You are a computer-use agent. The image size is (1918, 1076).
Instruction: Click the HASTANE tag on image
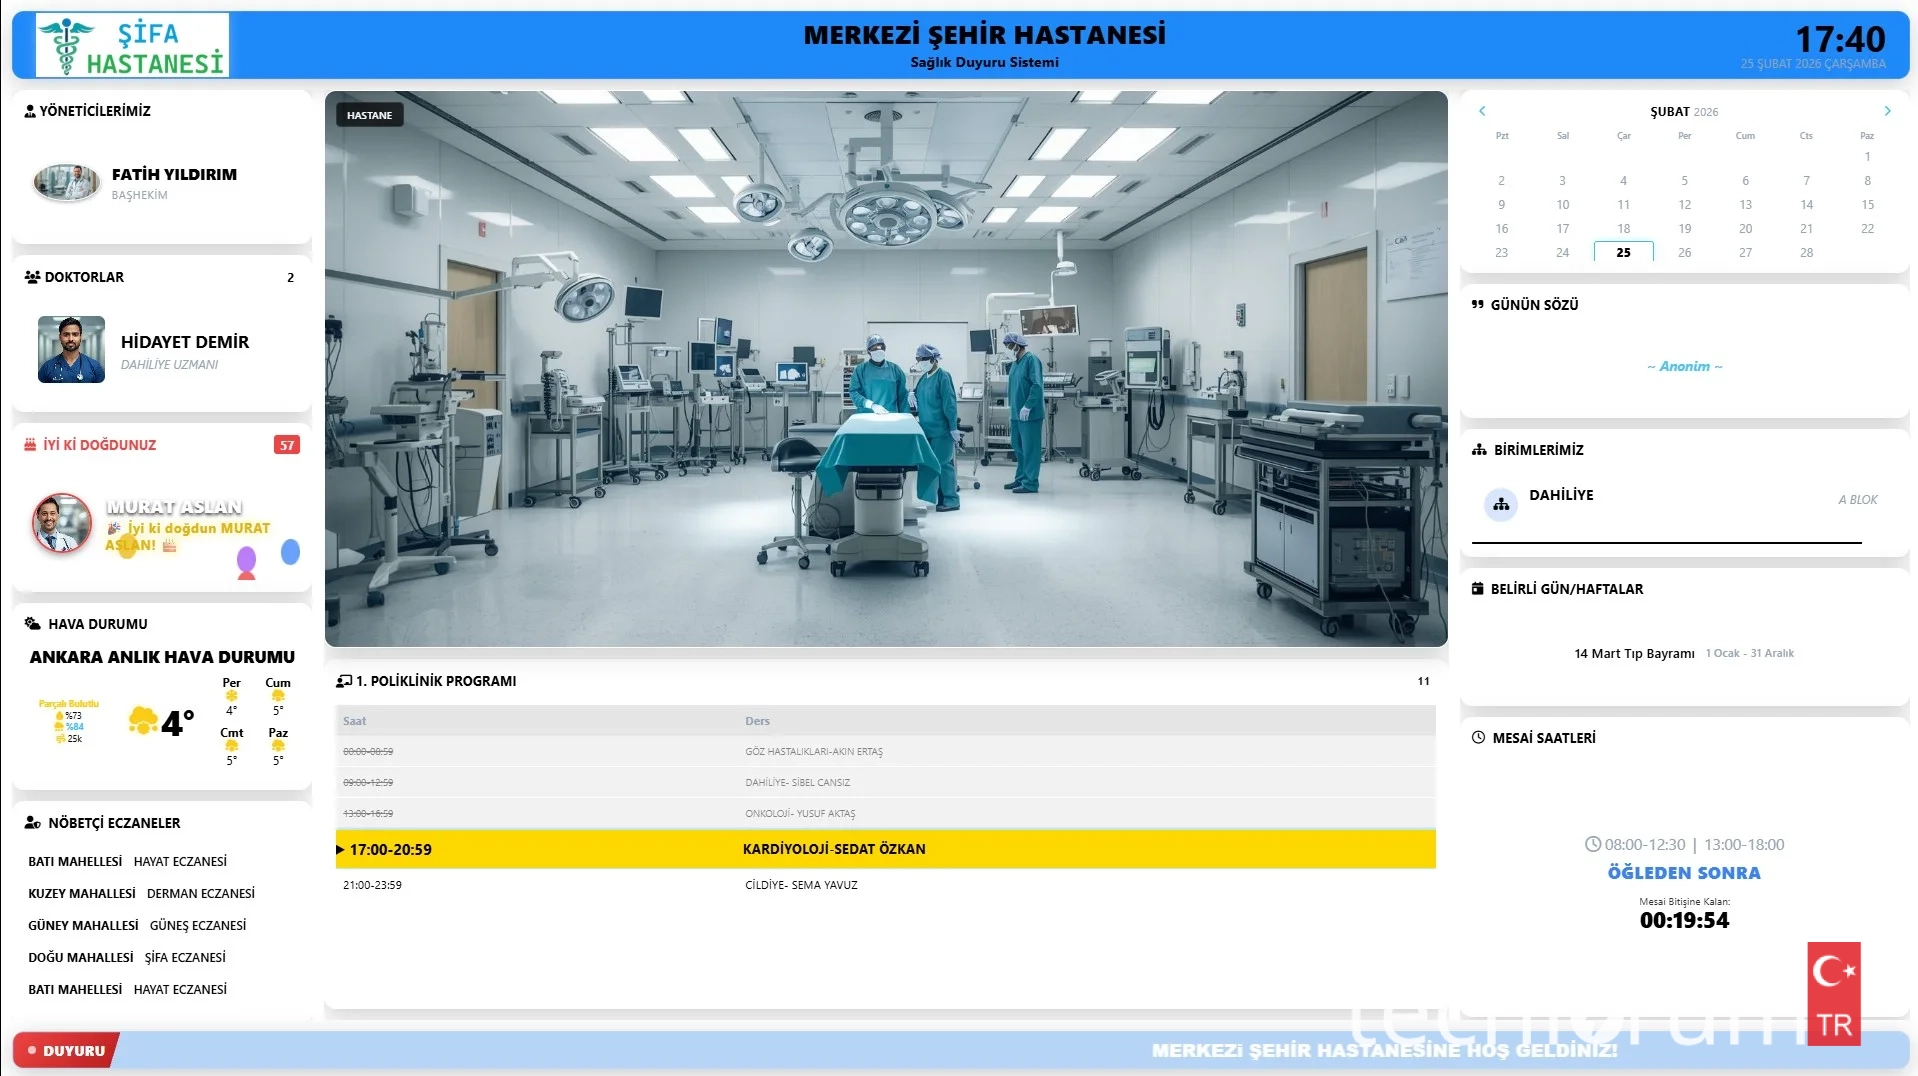369,116
